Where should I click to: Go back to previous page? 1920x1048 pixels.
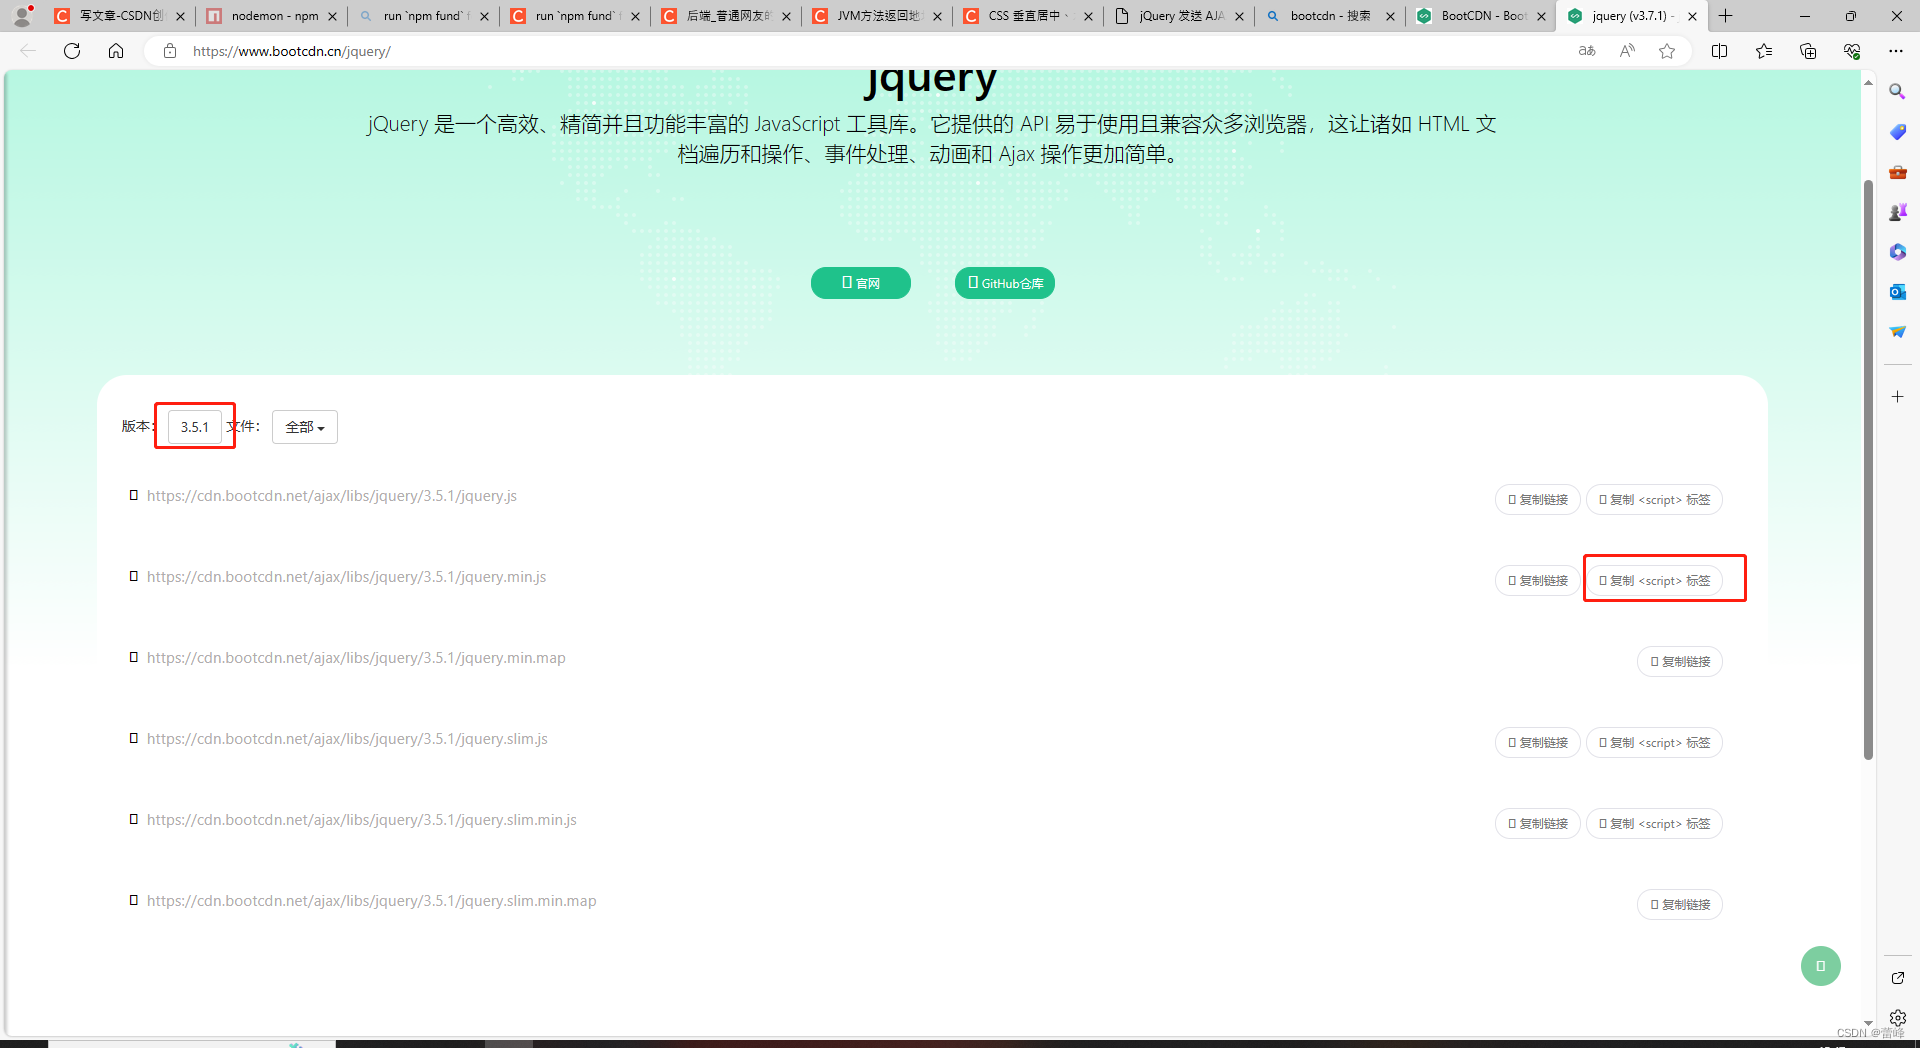coord(28,51)
